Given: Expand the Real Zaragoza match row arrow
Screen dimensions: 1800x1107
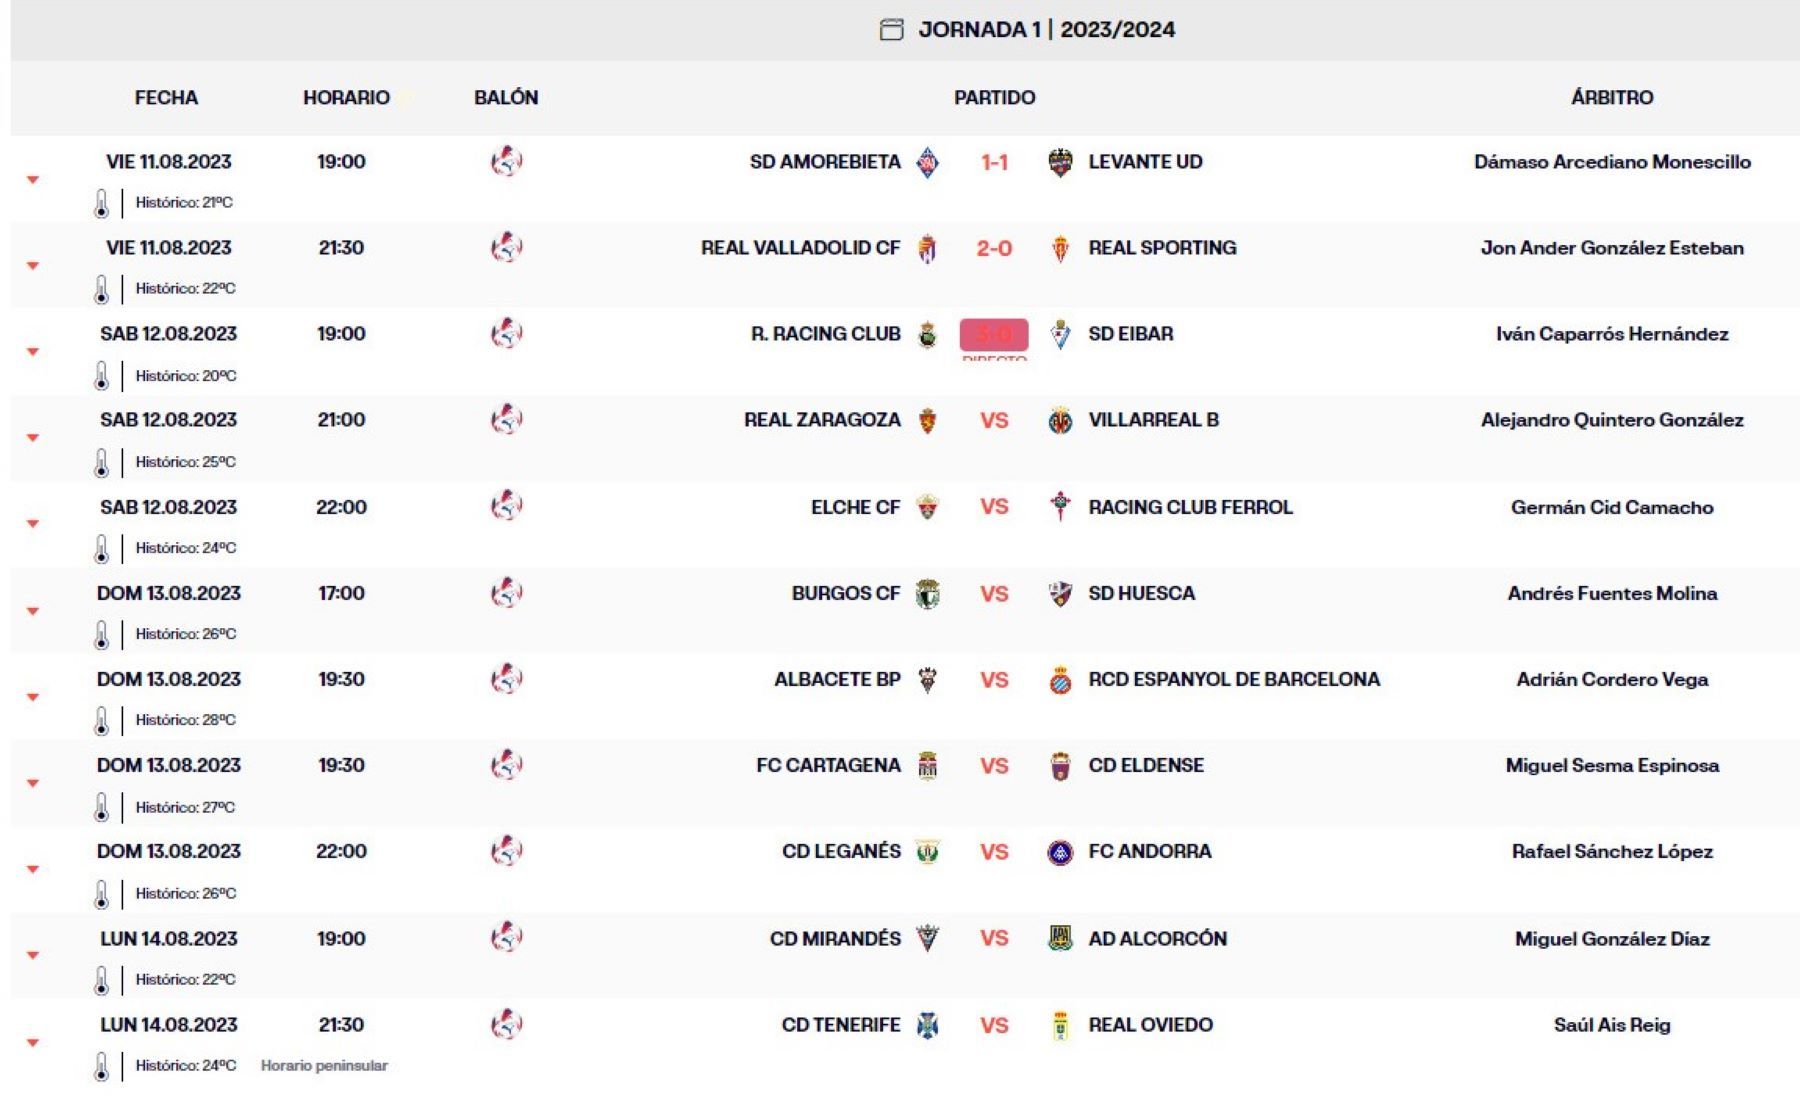Looking at the screenshot, I should [x=33, y=438].
